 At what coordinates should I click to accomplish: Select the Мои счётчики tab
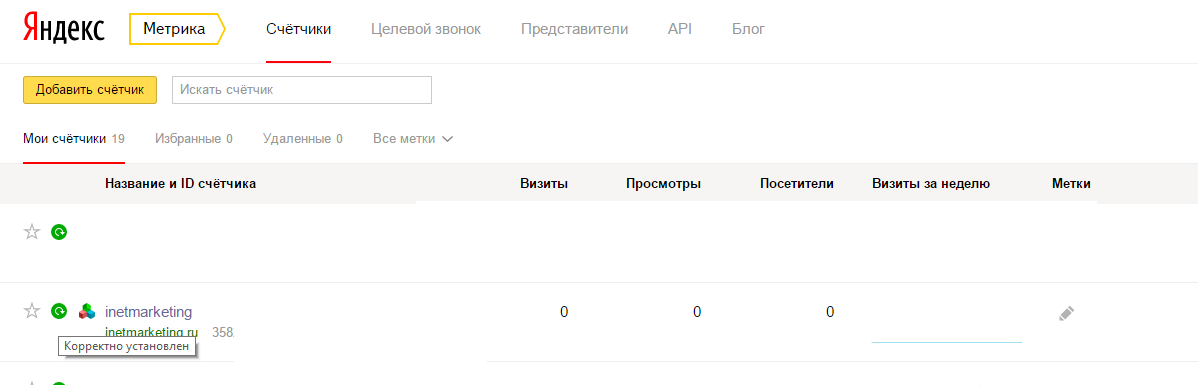[74, 139]
